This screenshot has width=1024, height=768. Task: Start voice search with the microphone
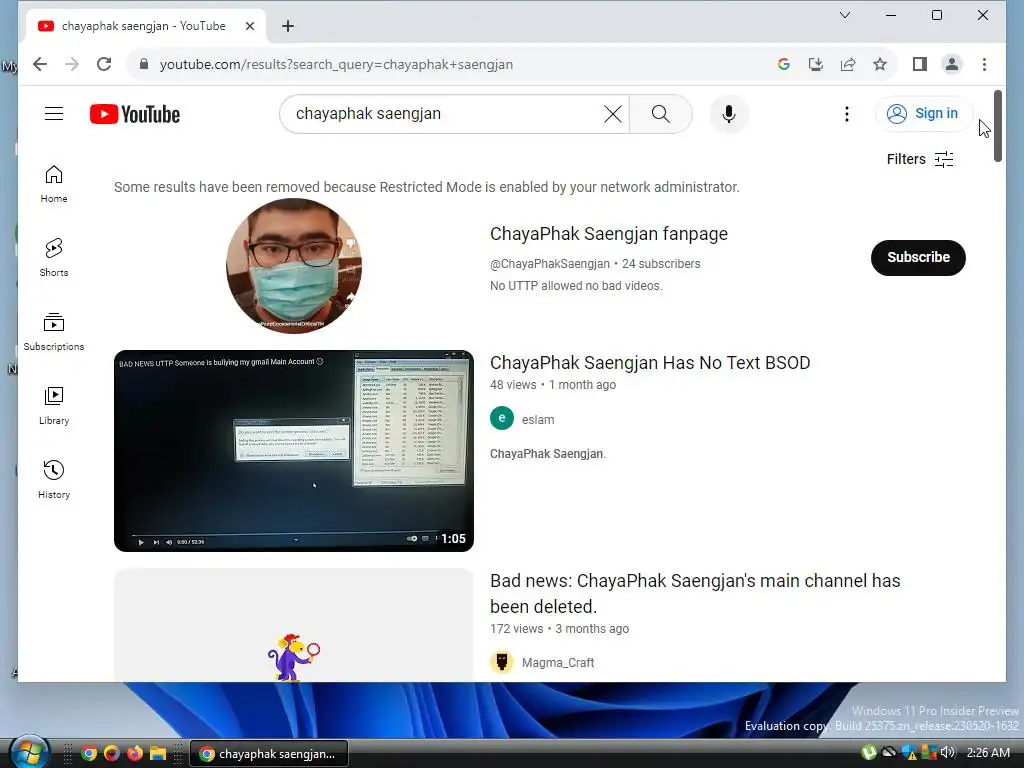click(729, 114)
